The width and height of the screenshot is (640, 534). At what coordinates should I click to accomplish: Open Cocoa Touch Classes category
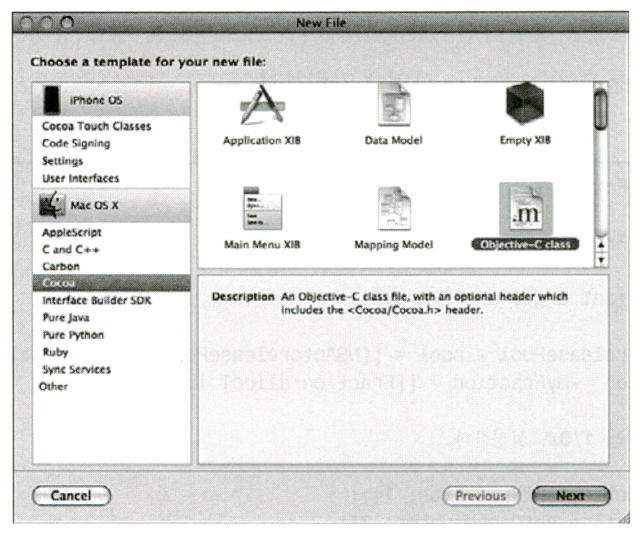pyautogui.click(x=97, y=126)
